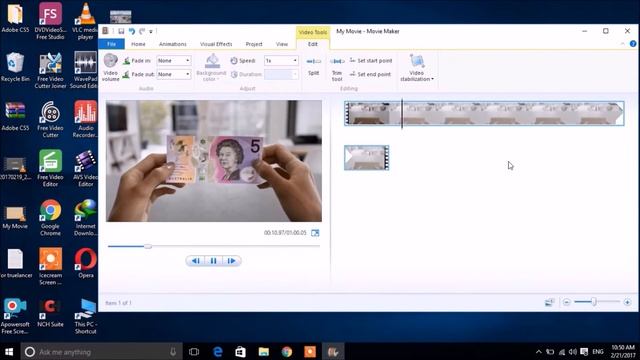Click the Opera desktop icon
The height and width of the screenshot is (360, 640).
(x=86, y=263)
